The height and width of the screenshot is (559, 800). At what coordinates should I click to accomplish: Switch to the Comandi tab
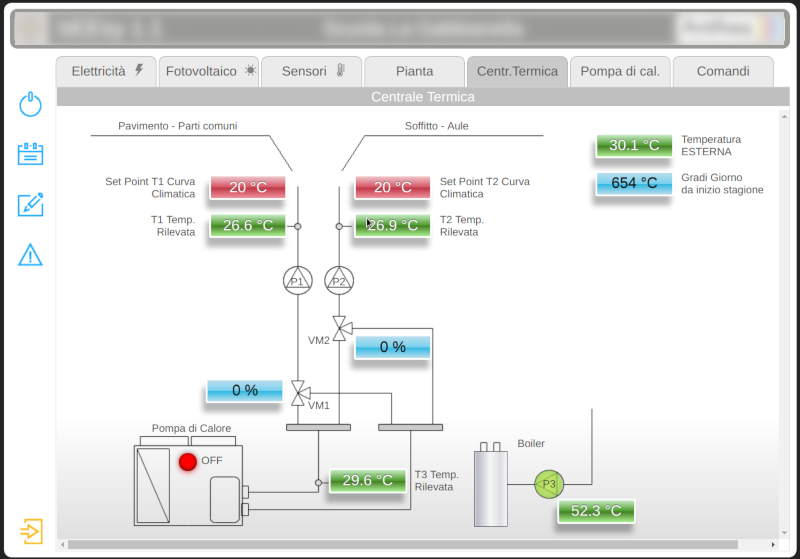(723, 71)
